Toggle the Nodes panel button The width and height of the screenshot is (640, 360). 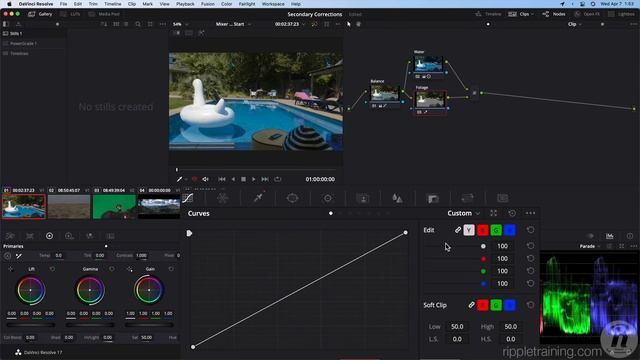[554, 14]
